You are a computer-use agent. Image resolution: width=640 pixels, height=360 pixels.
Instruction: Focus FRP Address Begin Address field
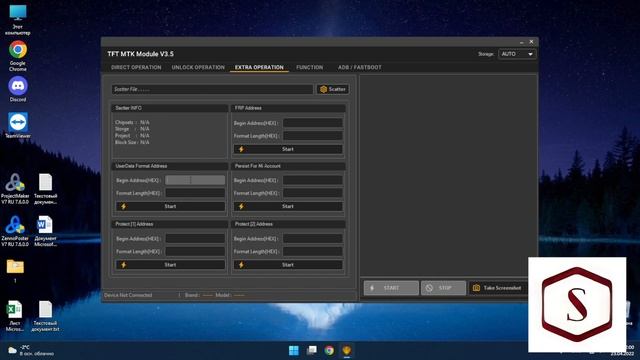(x=313, y=123)
